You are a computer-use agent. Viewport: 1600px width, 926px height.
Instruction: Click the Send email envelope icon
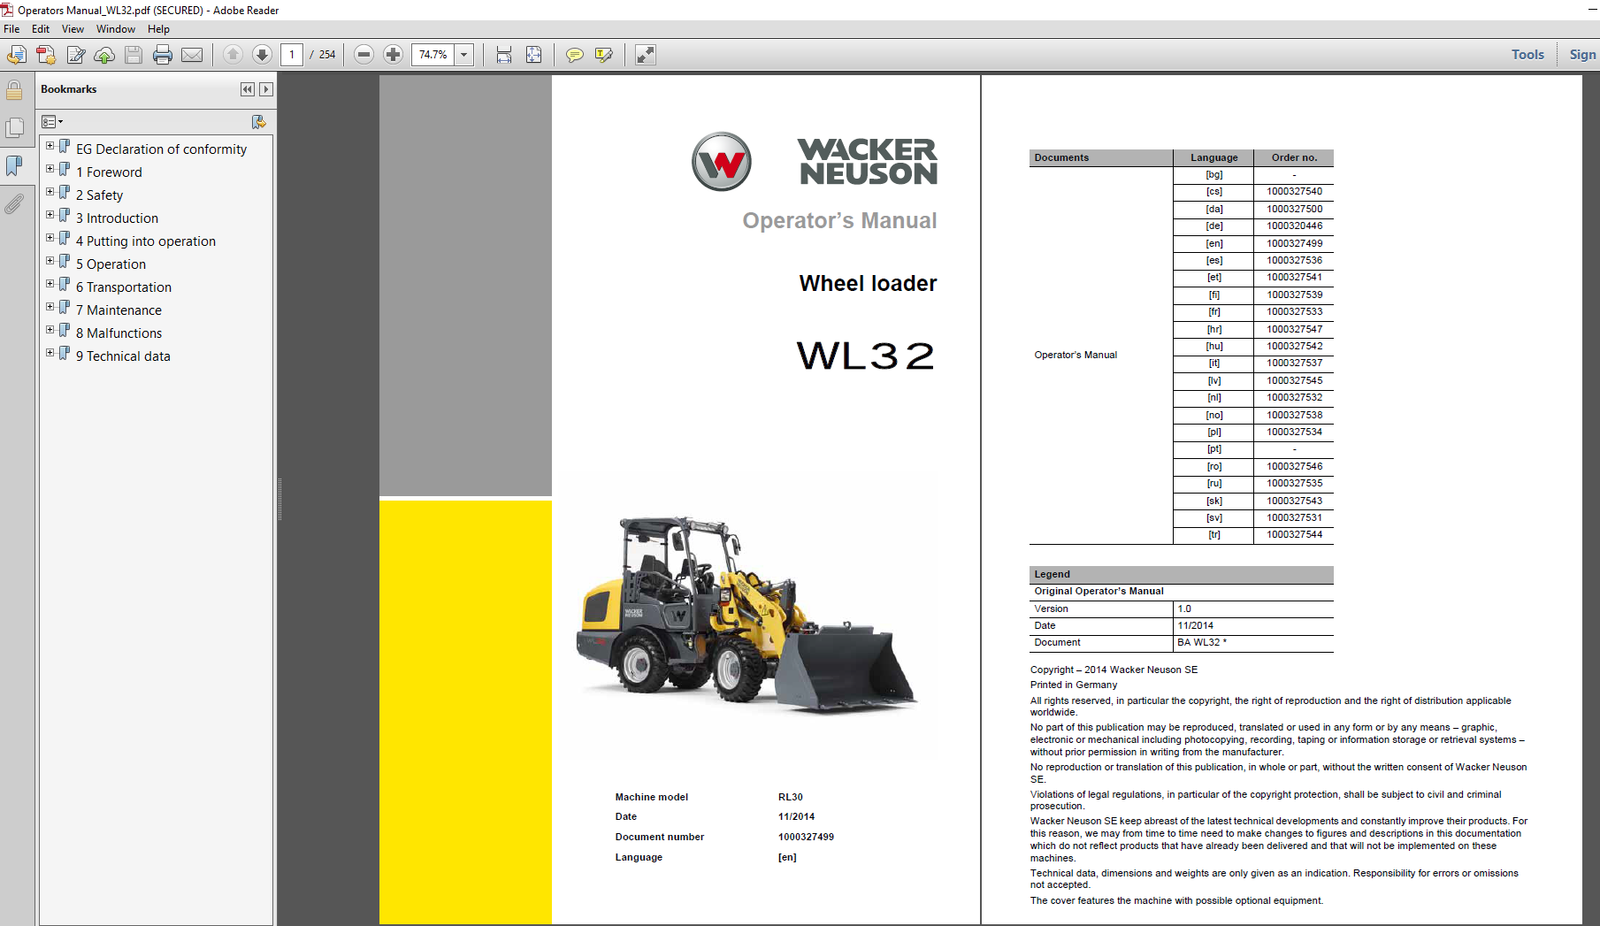(x=192, y=55)
